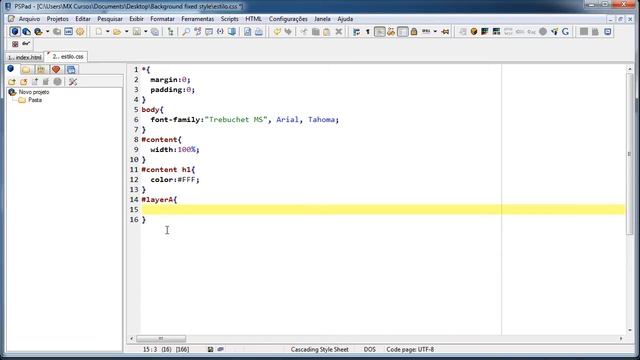Open the Janela menu
Image resolution: width=640 pixels, height=360 pixels.
[x=322, y=19]
